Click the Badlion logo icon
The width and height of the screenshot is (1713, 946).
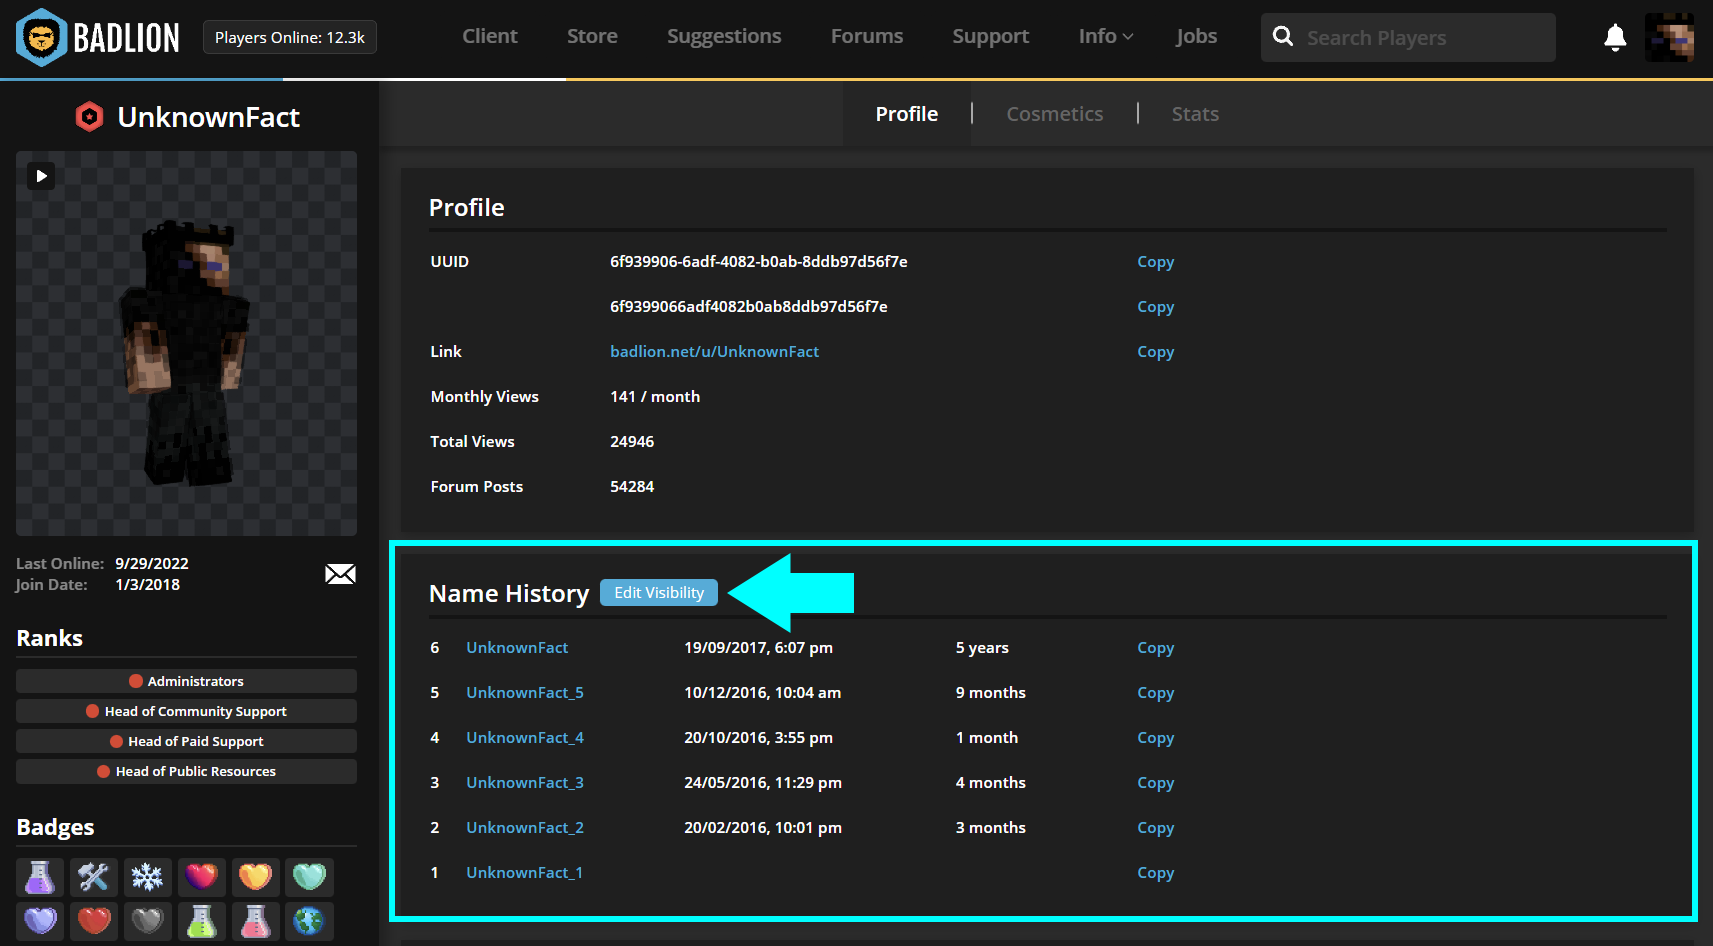[x=41, y=38]
